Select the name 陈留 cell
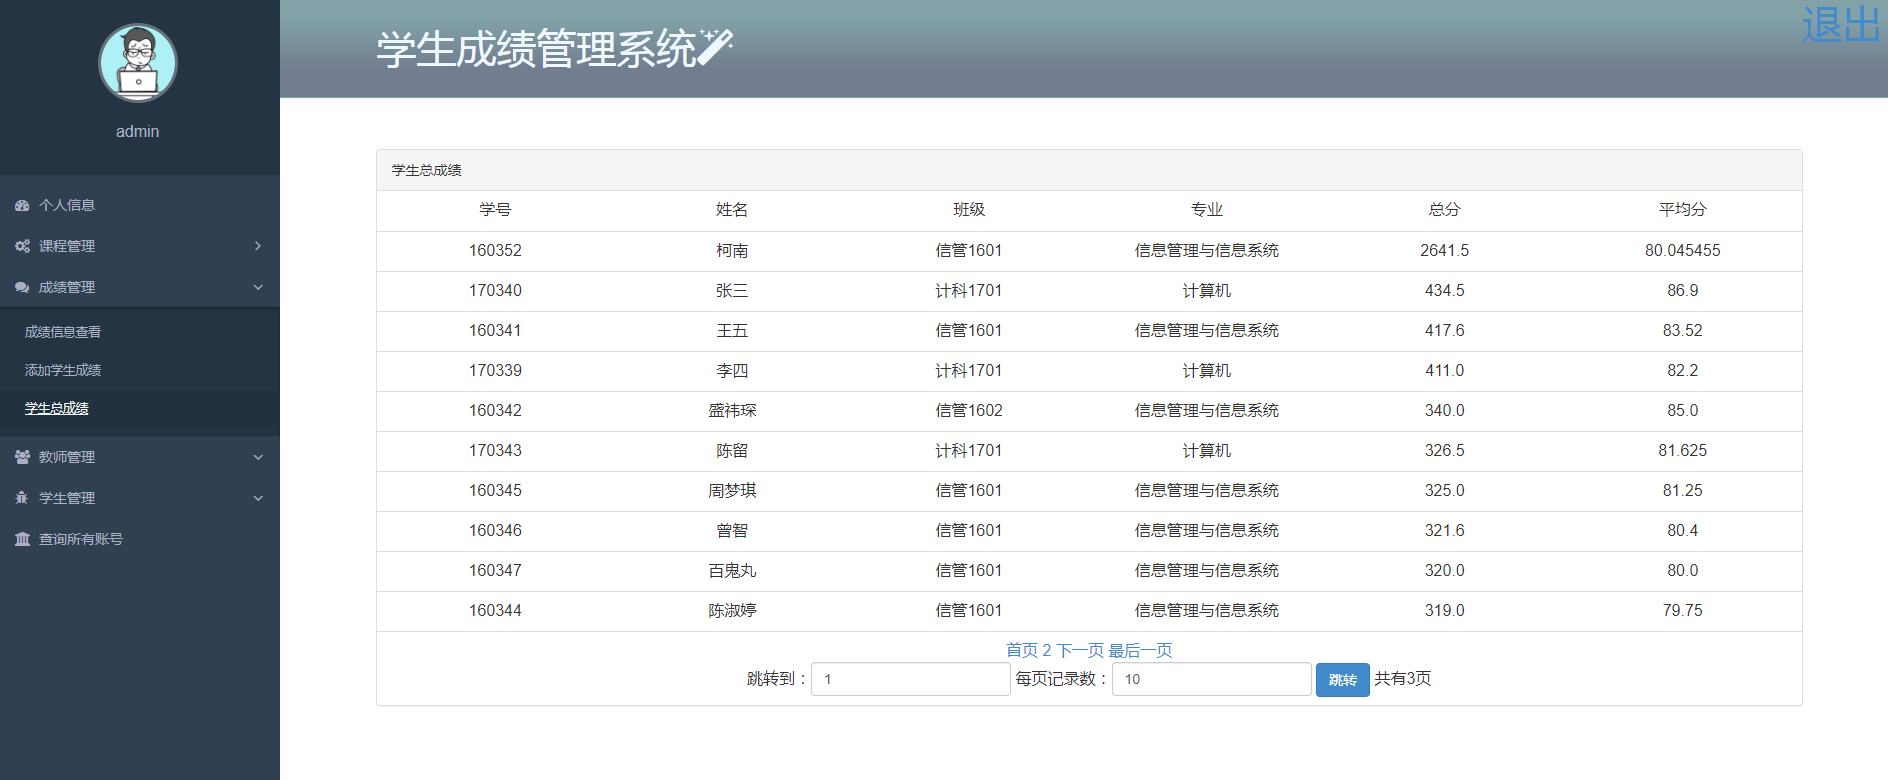This screenshot has height=780, width=1888. 732,451
